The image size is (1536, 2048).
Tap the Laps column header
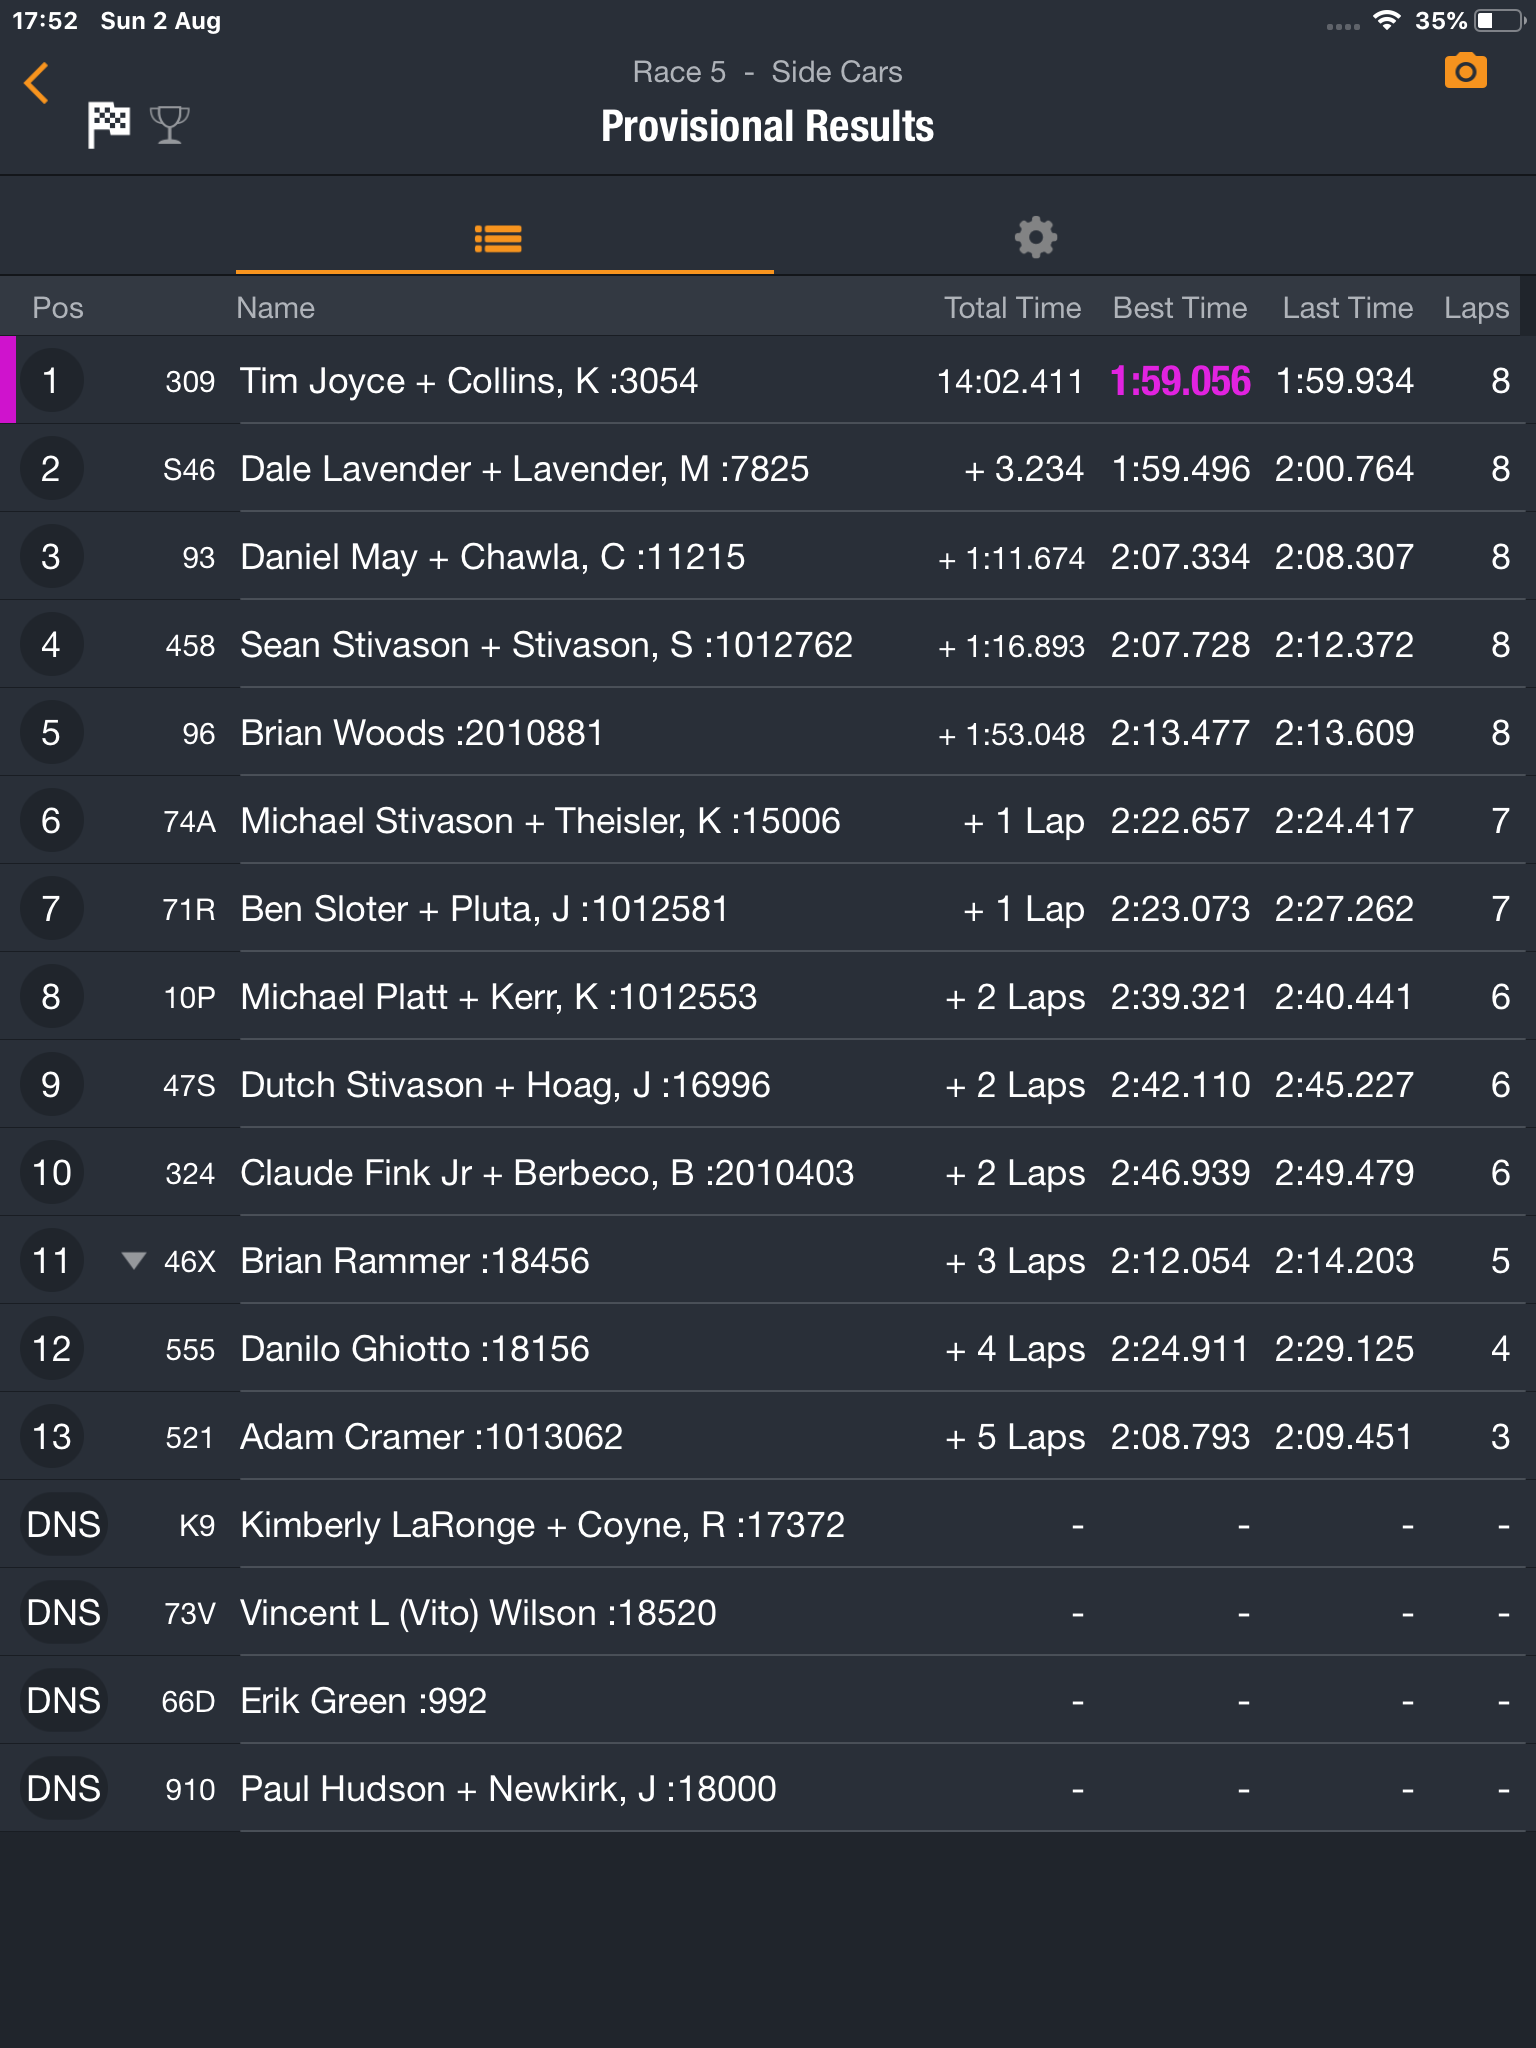1476,308
